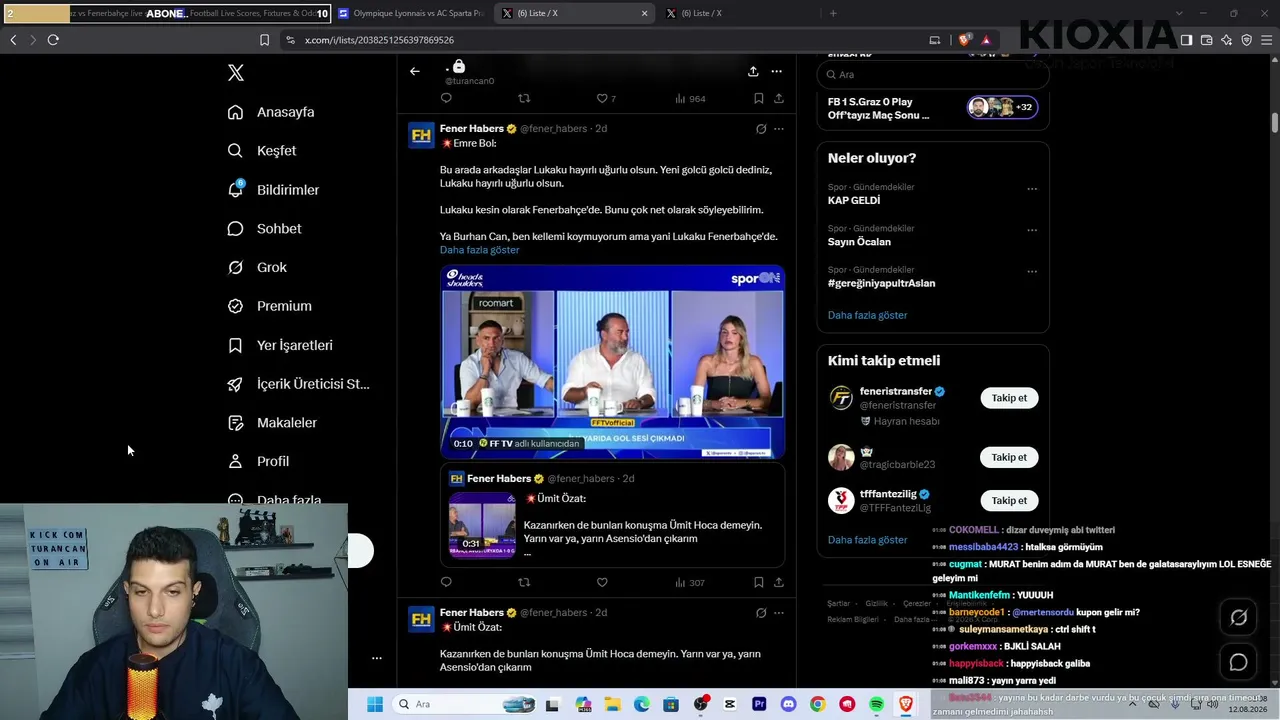Open Makaleler in the sidebar
Viewport: 1280px width, 720px height.
(x=272, y=423)
